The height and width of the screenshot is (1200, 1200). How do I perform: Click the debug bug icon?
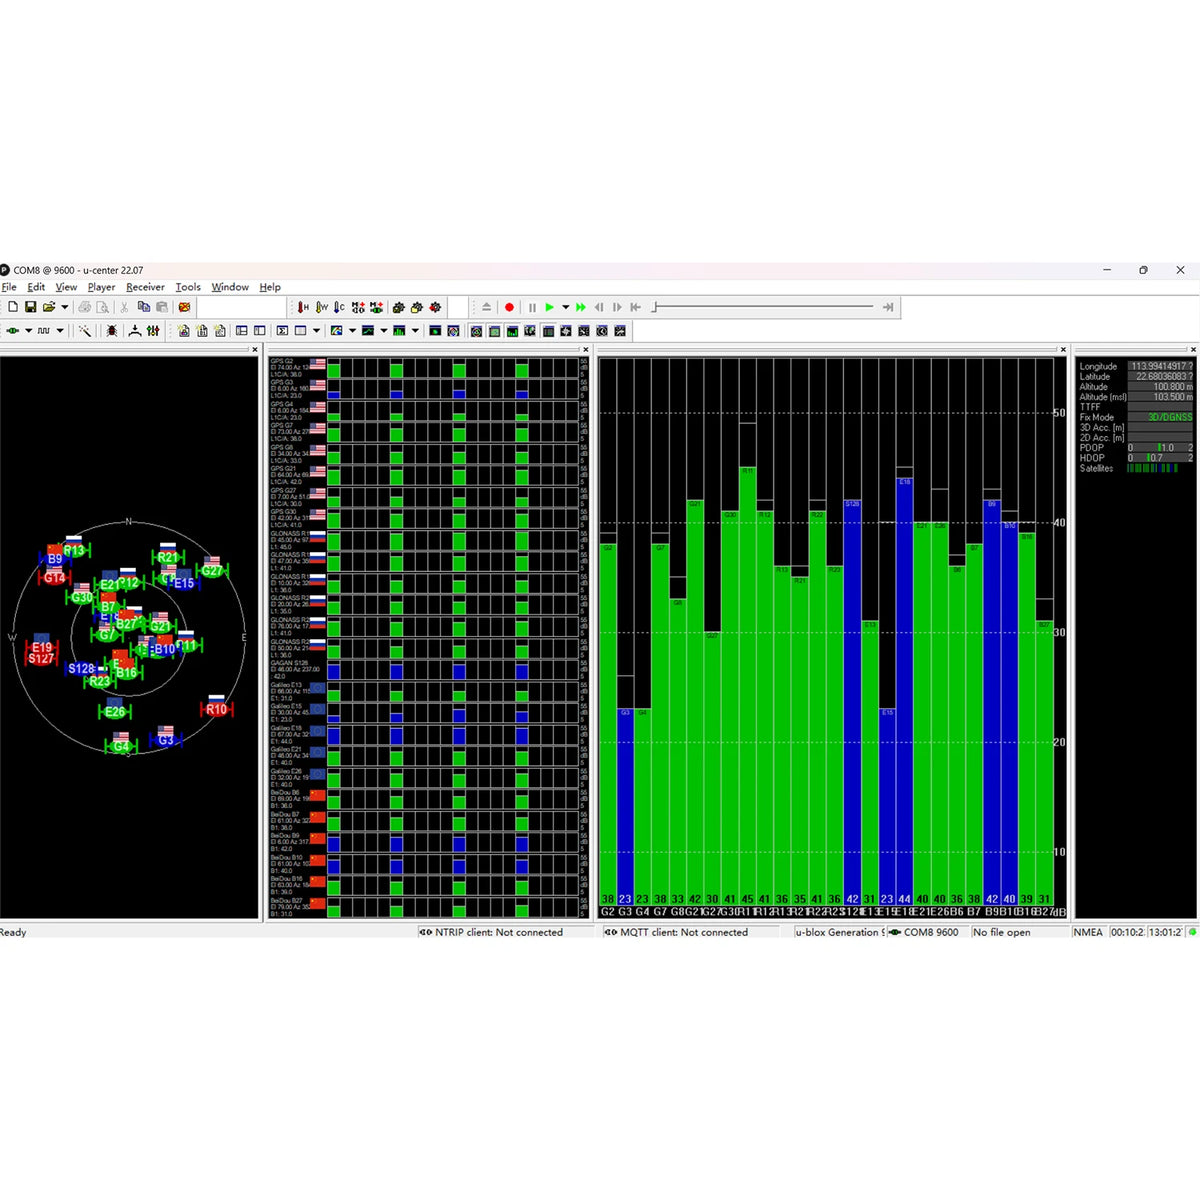click(x=112, y=330)
